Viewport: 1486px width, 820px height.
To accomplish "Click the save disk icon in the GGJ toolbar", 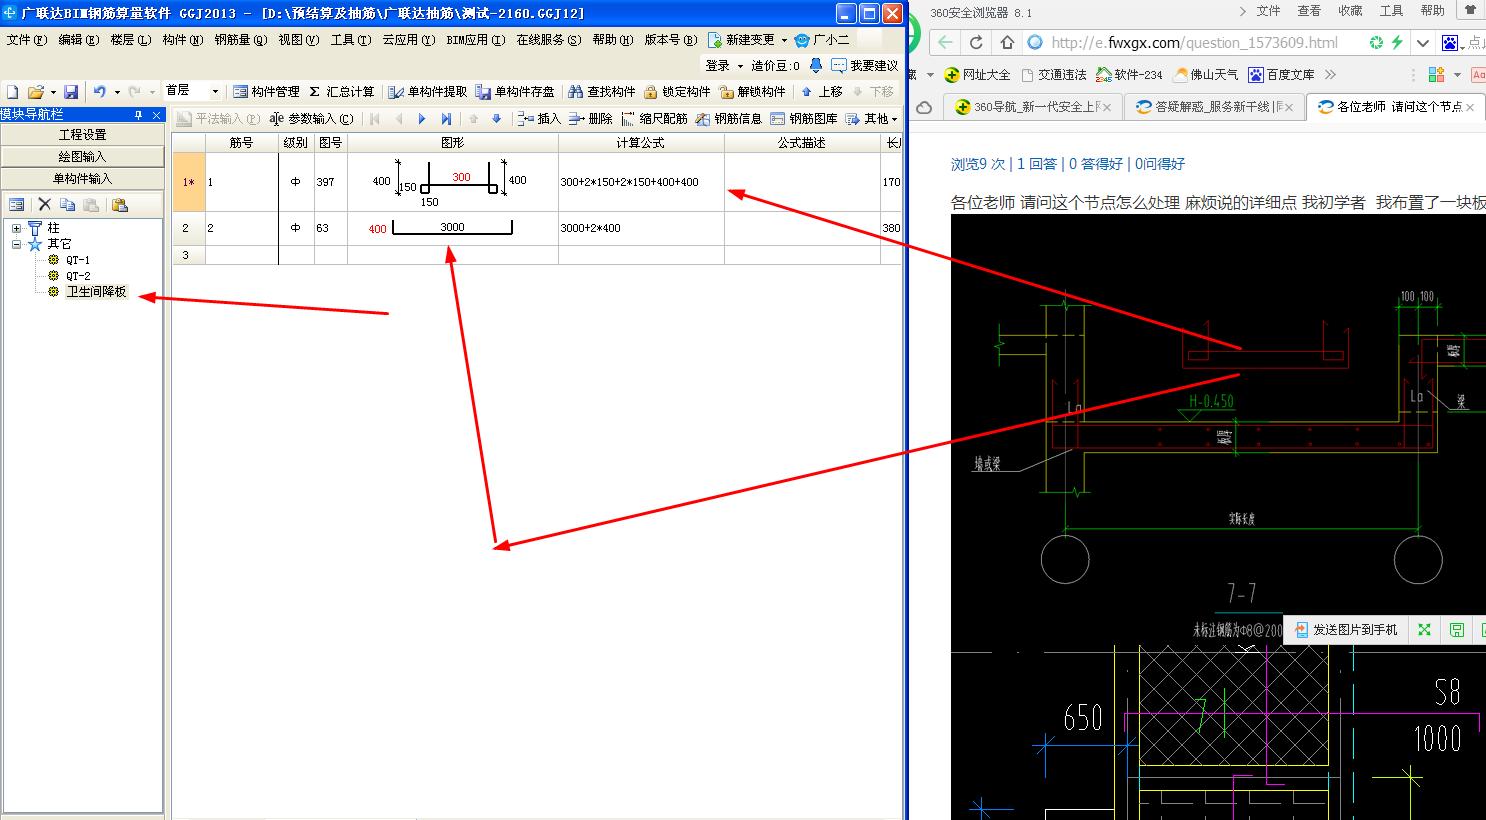I will pyautogui.click(x=71, y=91).
